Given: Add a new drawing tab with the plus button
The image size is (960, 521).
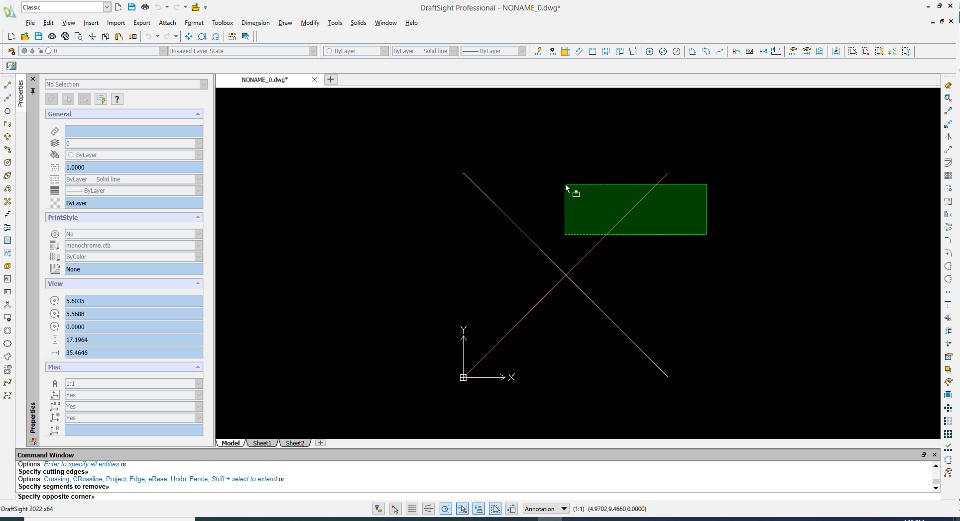Looking at the screenshot, I should [x=331, y=79].
